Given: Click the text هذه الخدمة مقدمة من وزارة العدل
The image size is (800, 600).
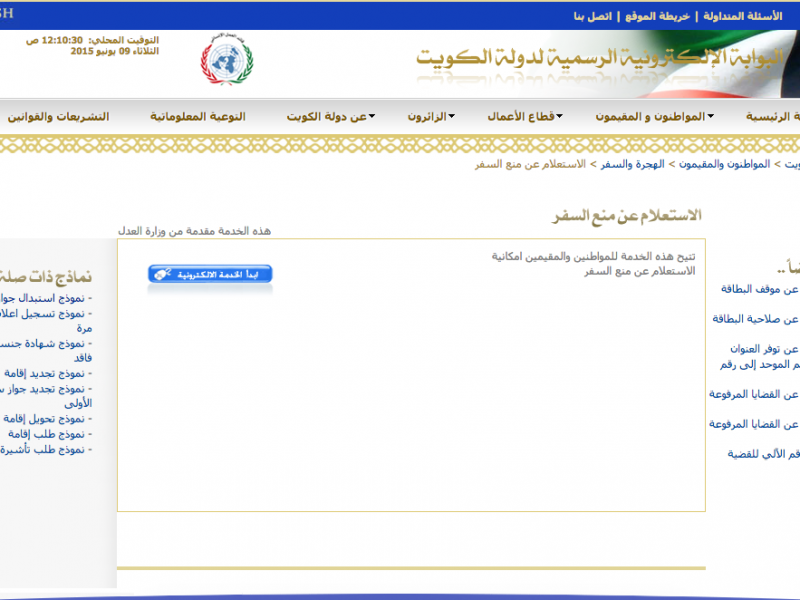Looking at the screenshot, I should click(x=194, y=231).
